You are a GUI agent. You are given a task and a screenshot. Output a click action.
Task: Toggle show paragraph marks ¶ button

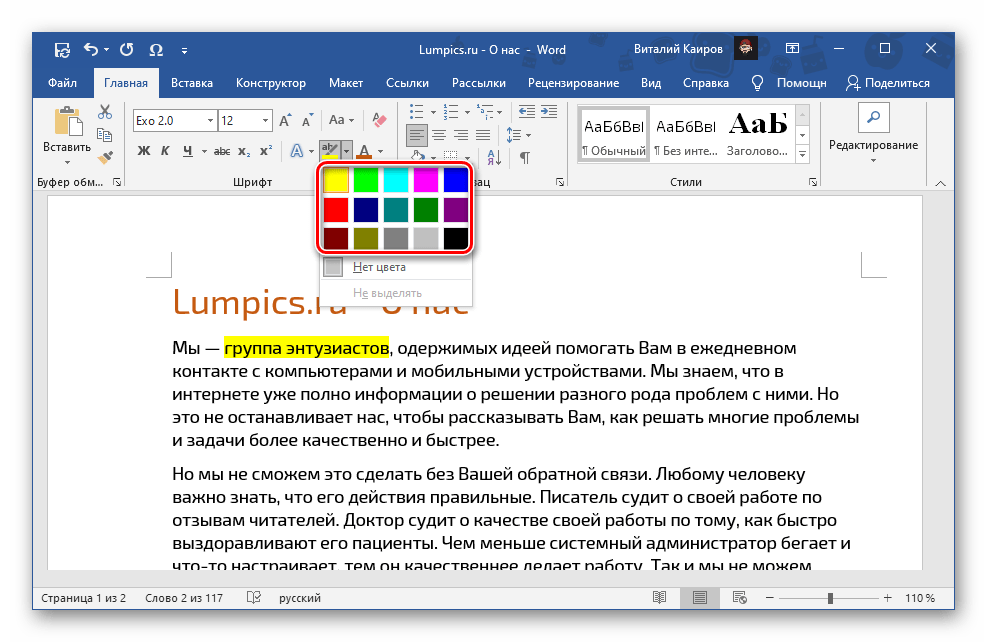524,157
